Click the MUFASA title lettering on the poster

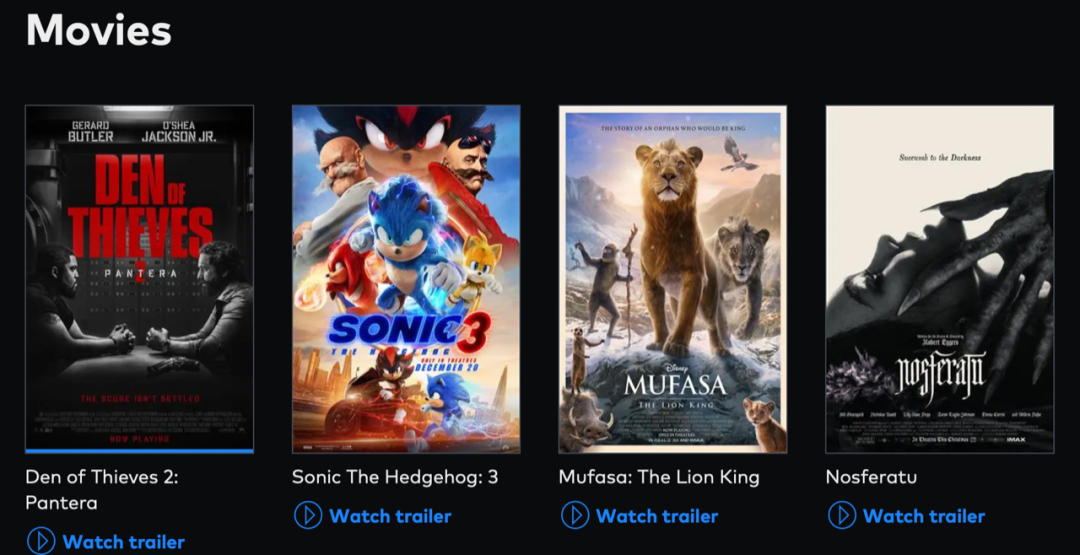coord(676,384)
